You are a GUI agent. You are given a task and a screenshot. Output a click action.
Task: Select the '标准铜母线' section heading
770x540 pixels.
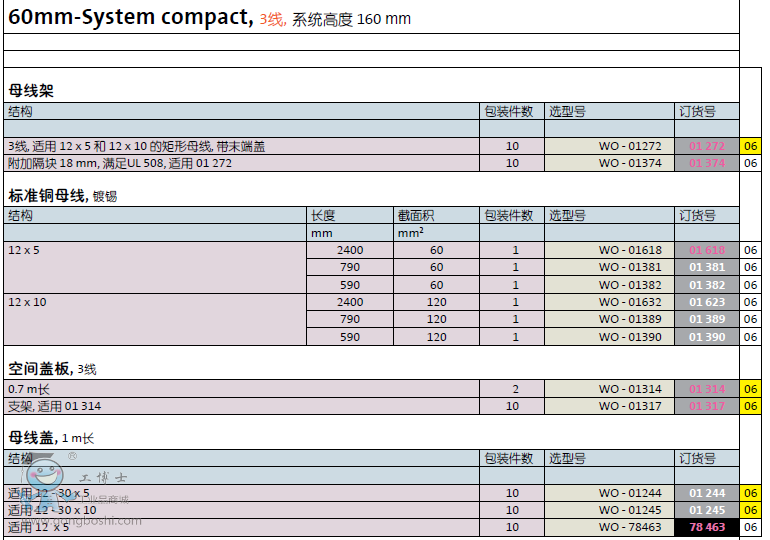pyautogui.click(x=47, y=195)
